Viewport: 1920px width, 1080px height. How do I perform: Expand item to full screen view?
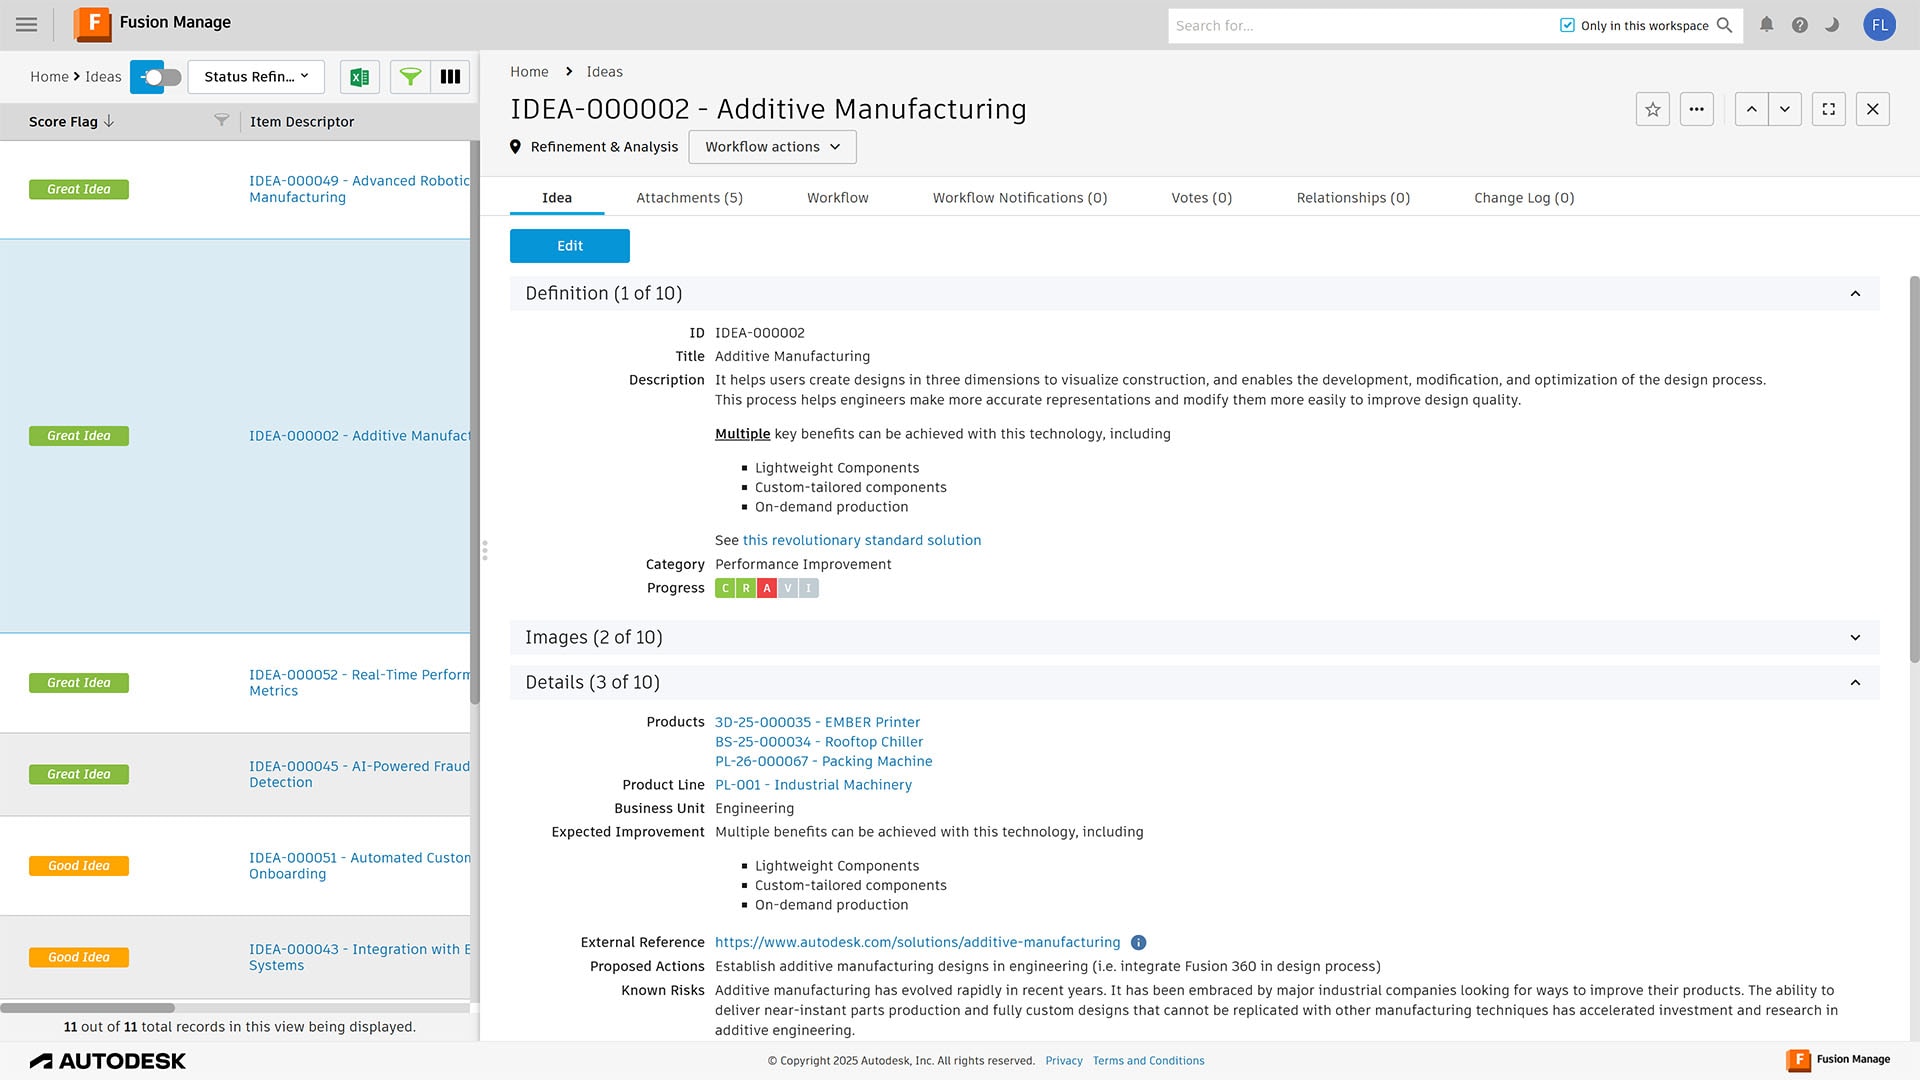coord(1828,109)
